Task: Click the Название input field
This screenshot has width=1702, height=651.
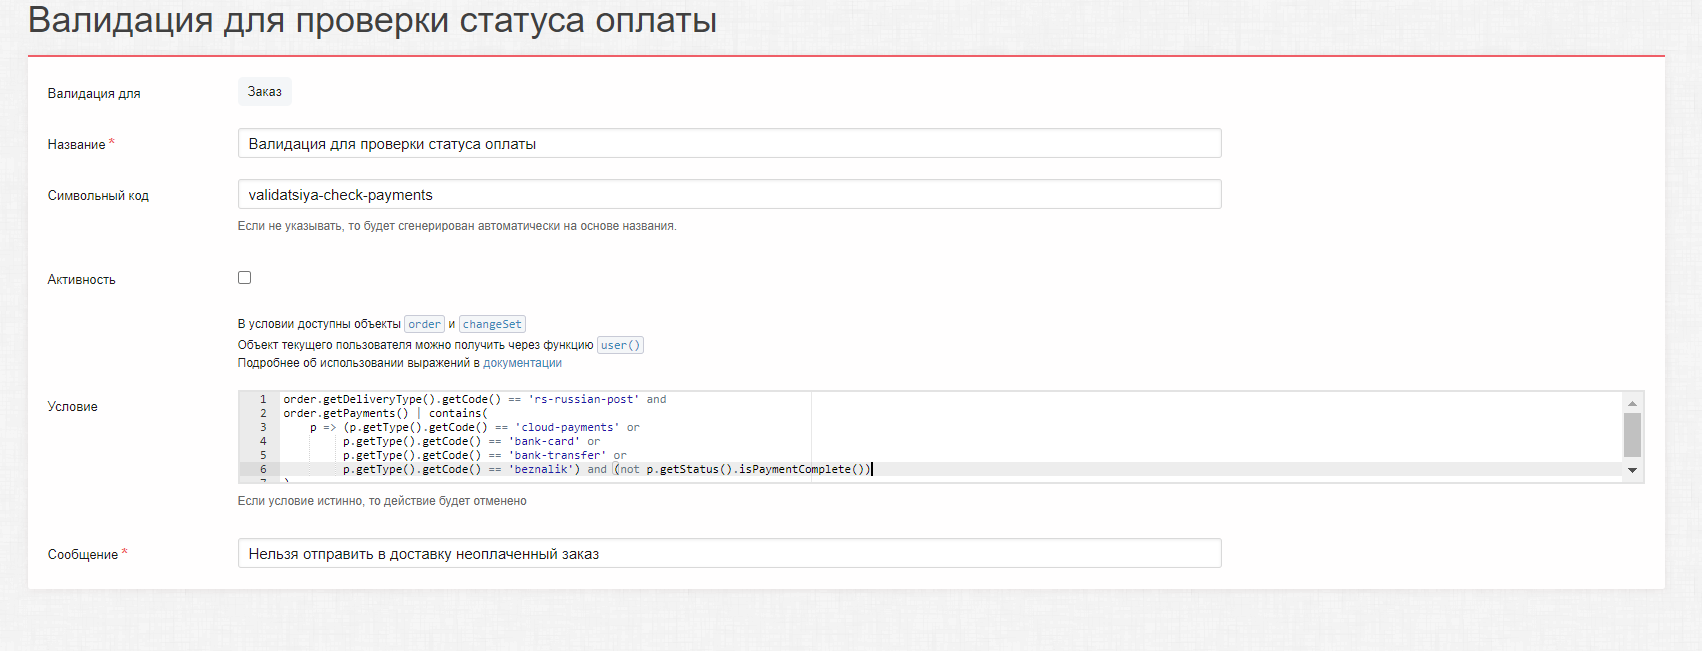Action: point(729,143)
